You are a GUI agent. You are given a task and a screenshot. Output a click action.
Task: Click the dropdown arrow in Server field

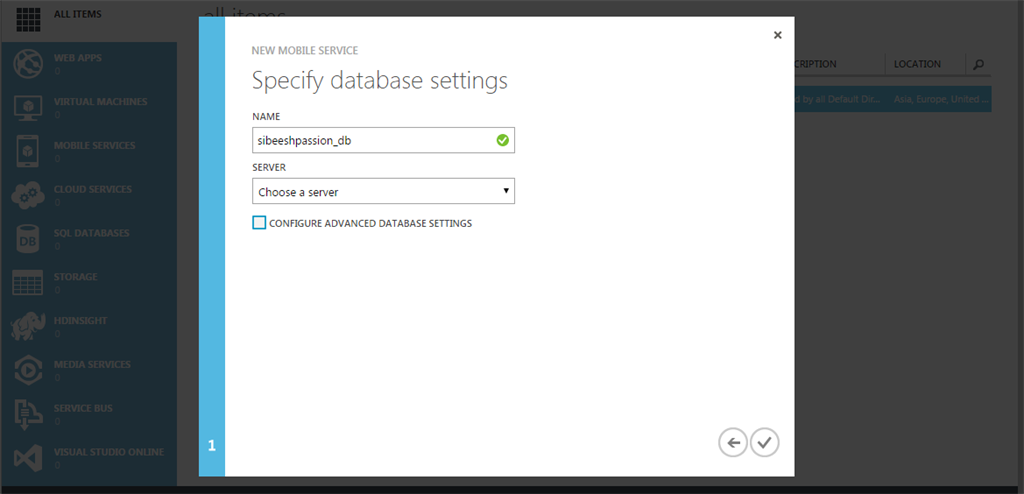506,191
